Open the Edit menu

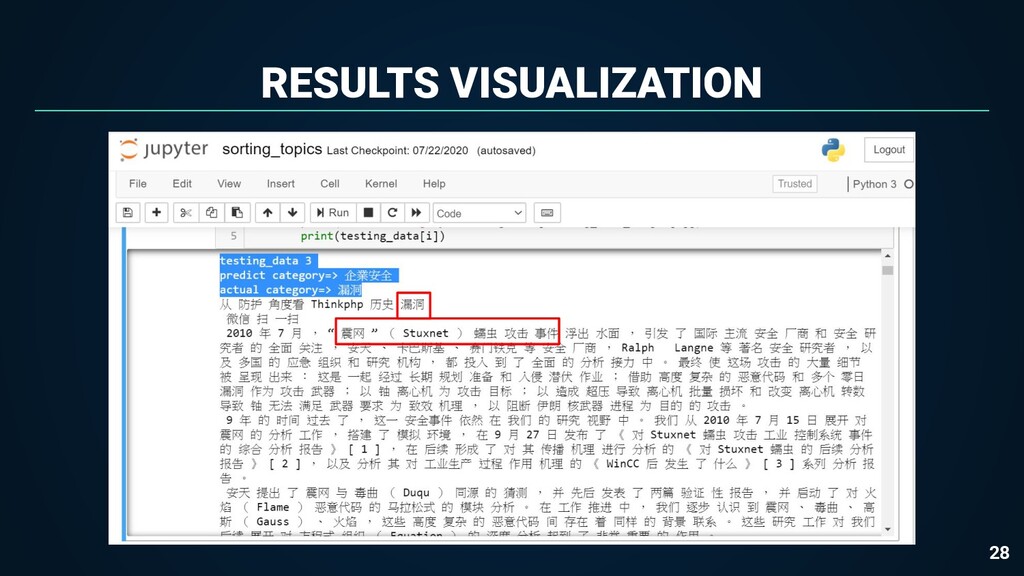click(182, 184)
